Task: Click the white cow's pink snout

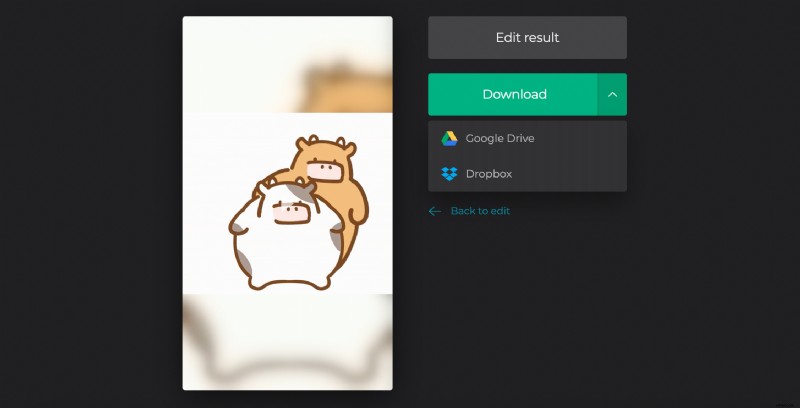Action: (x=292, y=212)
